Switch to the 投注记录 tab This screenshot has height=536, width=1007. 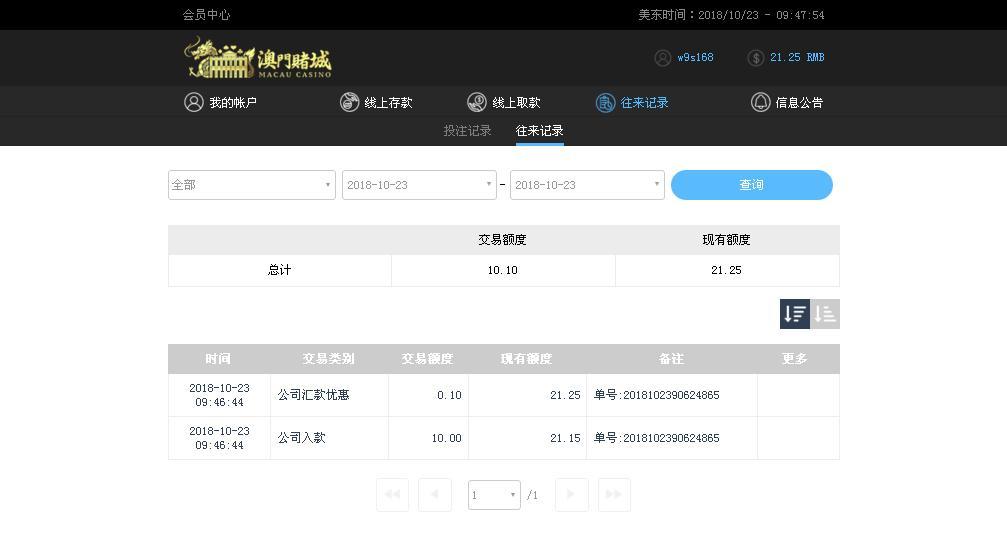(467, 131)
